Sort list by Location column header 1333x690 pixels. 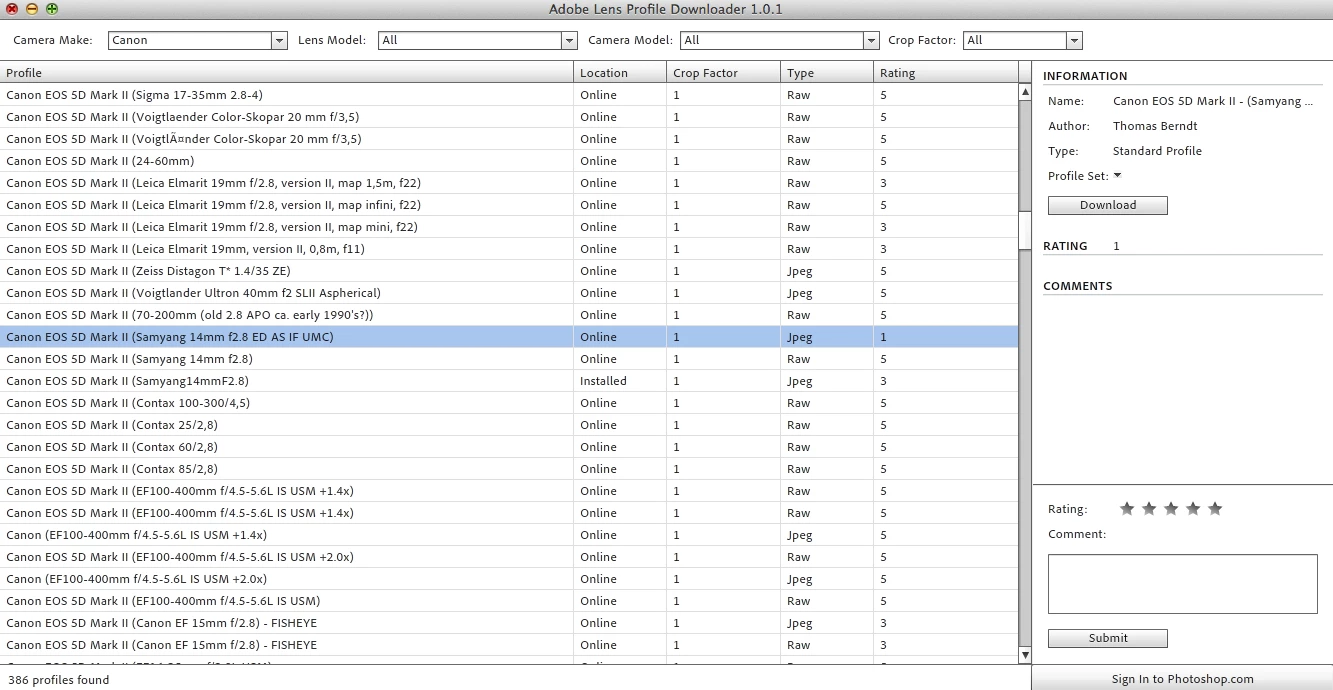pyautogui.click(x=620, y=73)
